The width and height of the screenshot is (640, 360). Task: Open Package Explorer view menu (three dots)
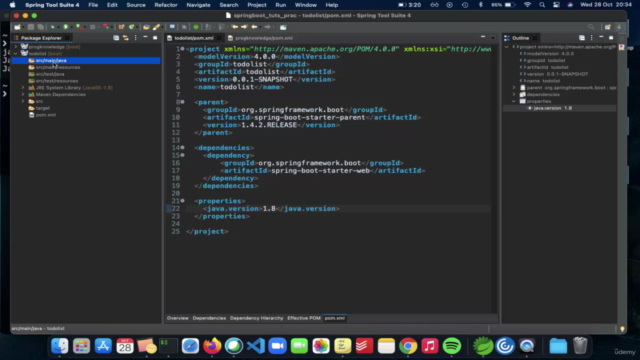click(x=136, y=38)
